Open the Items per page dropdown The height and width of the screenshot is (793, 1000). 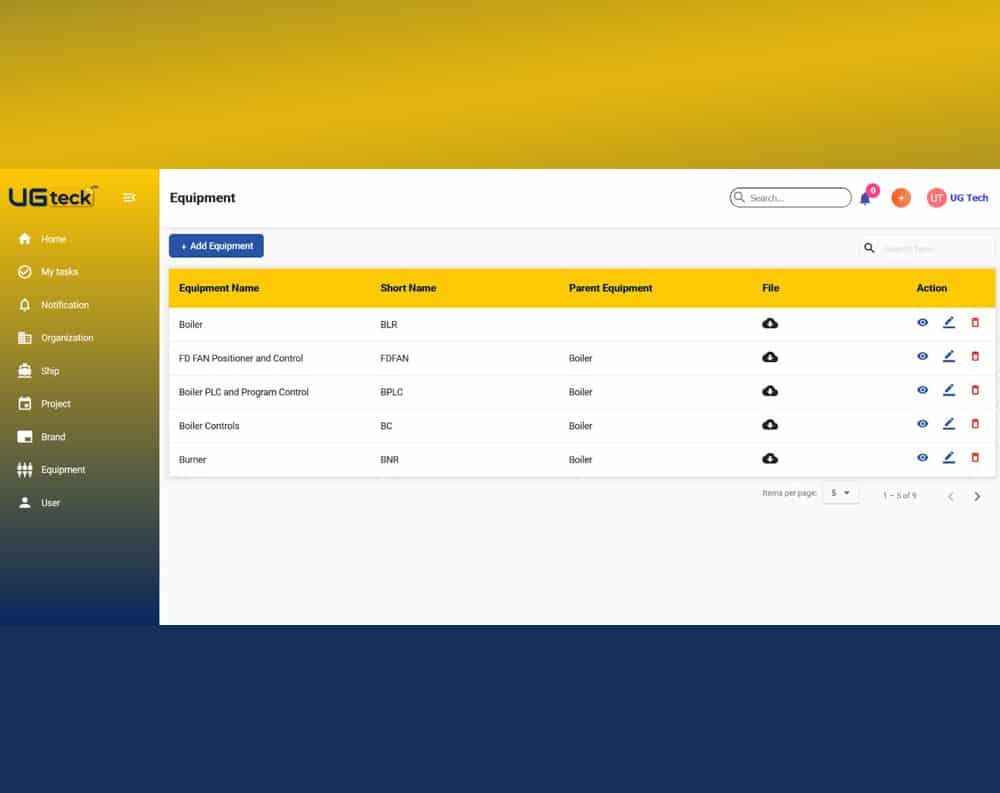coord(840,493)
